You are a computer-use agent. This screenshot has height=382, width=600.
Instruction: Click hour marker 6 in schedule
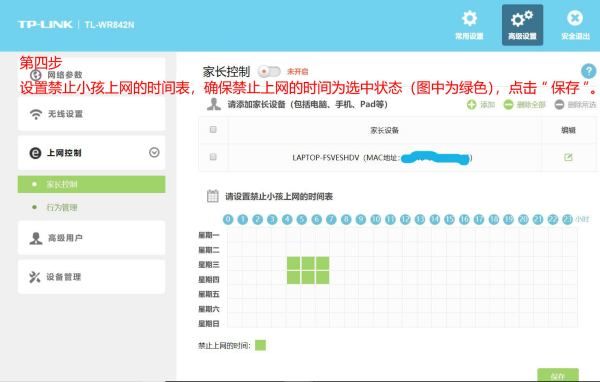(x=316, y=219)
